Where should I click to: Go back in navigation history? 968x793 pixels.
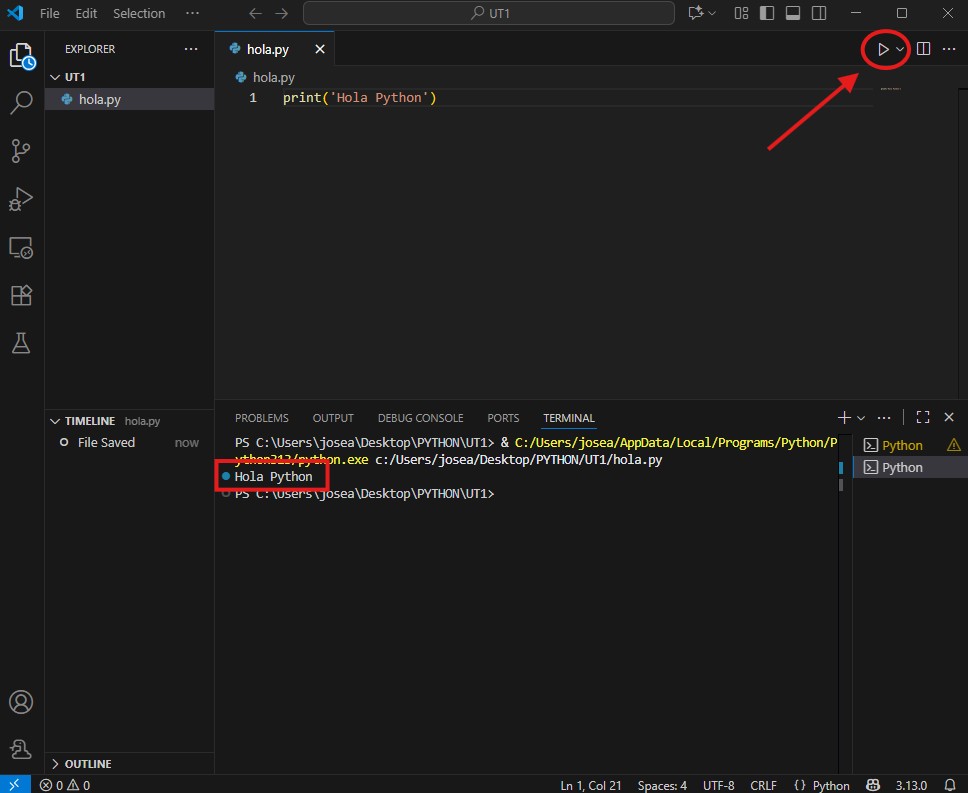[256, 13]
